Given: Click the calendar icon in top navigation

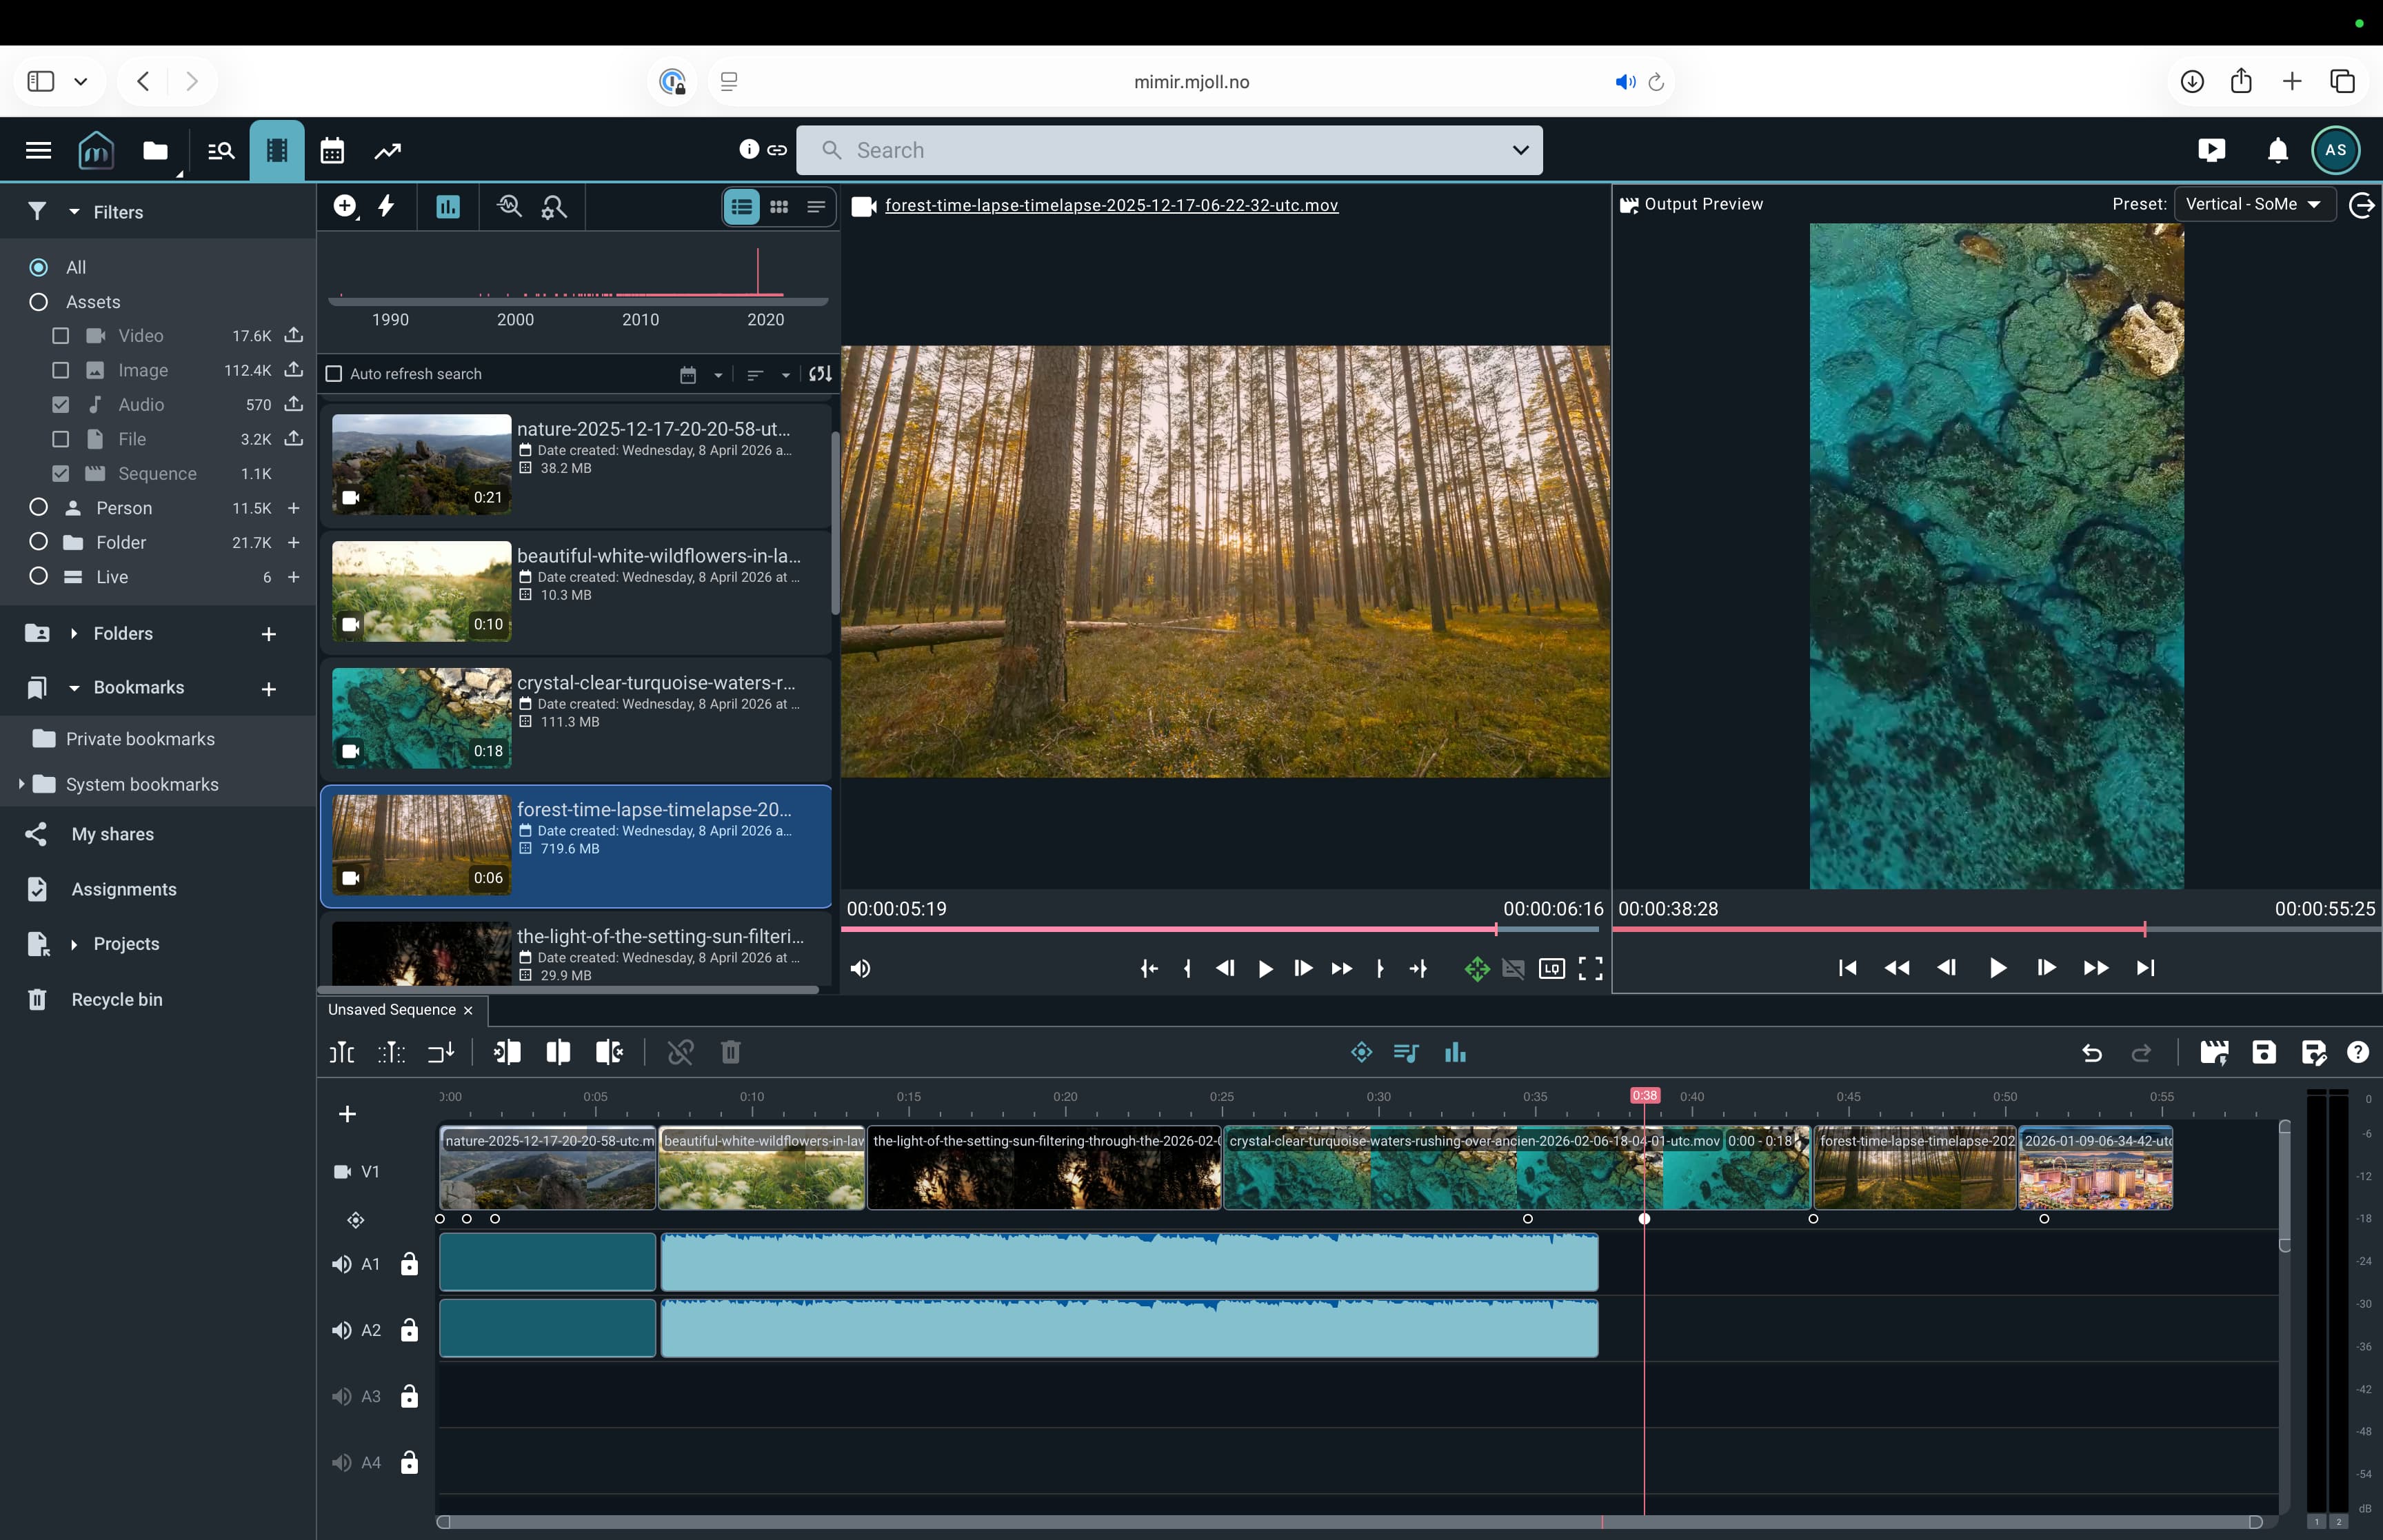Looking at the screenshot, I should [x=332, y=151].
